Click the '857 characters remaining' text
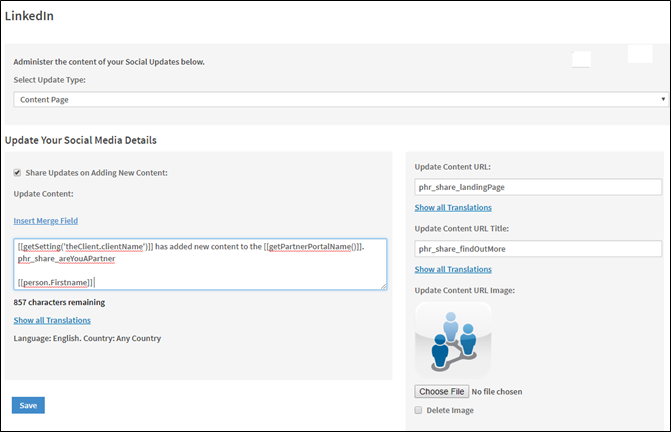The height and width of the screenshot is (432, 671). 59,302
